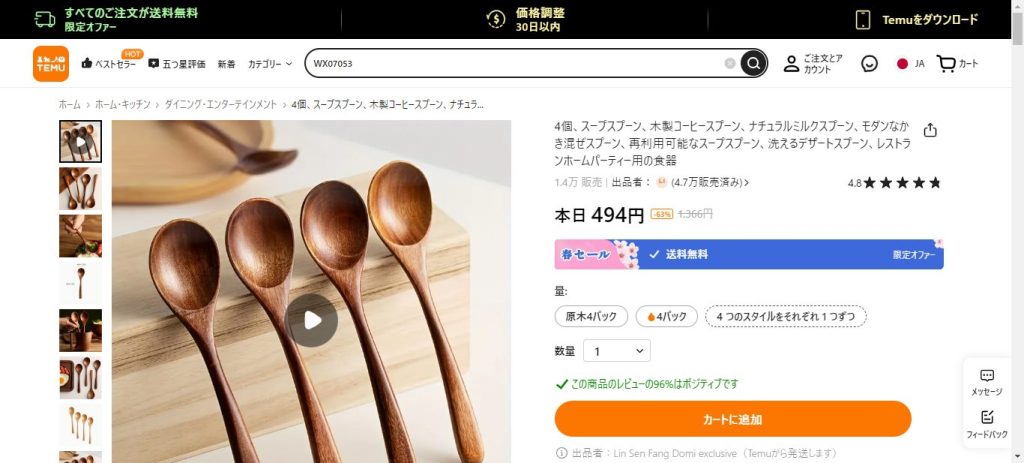Clear the search field with the X icon

730,64
